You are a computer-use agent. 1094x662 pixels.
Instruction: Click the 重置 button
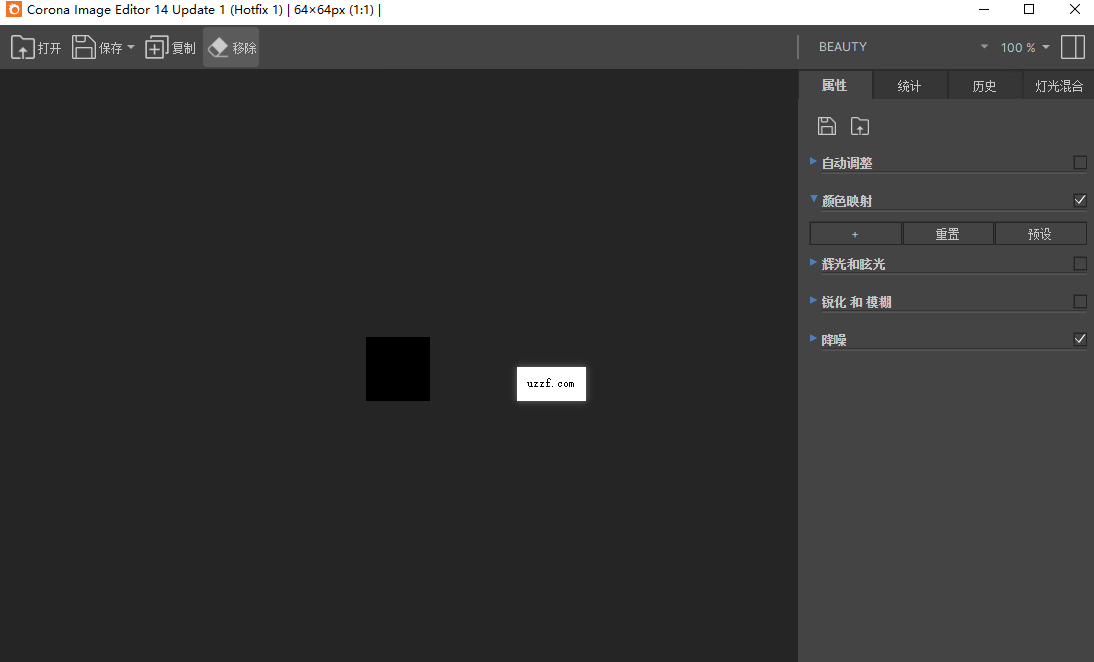pyautogui.click(x=948, y=234)
